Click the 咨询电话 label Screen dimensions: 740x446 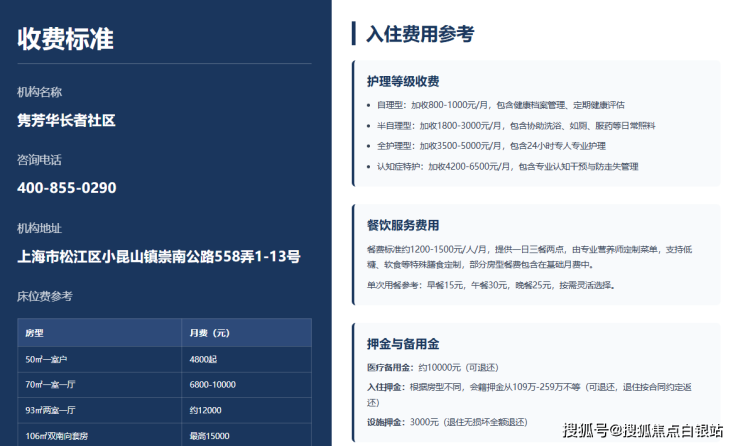coord(40,160)
